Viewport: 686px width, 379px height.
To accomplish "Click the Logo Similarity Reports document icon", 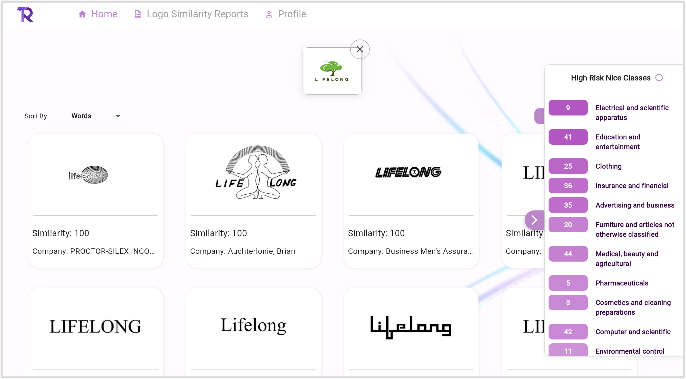I will pyautogui.click(x=137, y=14).
